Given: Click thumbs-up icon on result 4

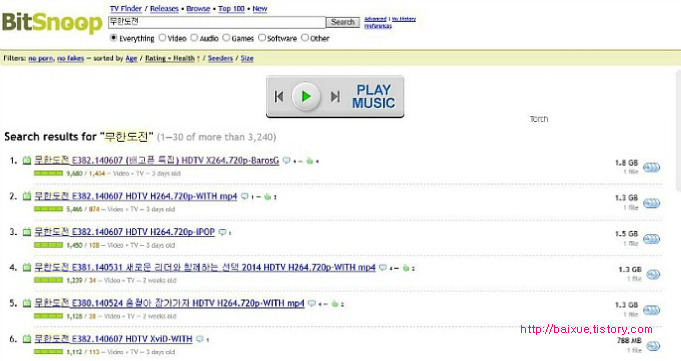Looking at the screenshot, I should pyautogui.click(x=406, y=268).
